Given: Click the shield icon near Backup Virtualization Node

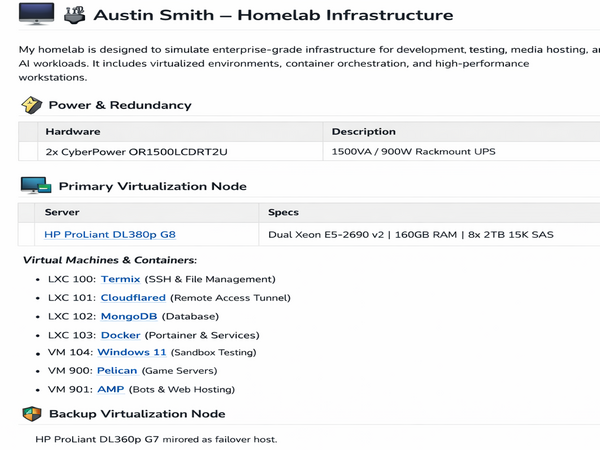Looking at the screenshot, I should 32,414.
